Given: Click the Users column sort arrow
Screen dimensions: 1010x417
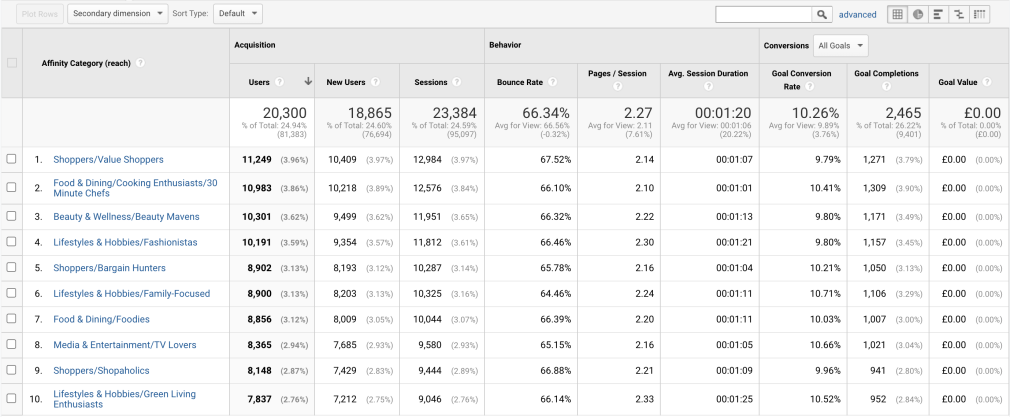Looking at the screenshot, I should pos(308,81).
